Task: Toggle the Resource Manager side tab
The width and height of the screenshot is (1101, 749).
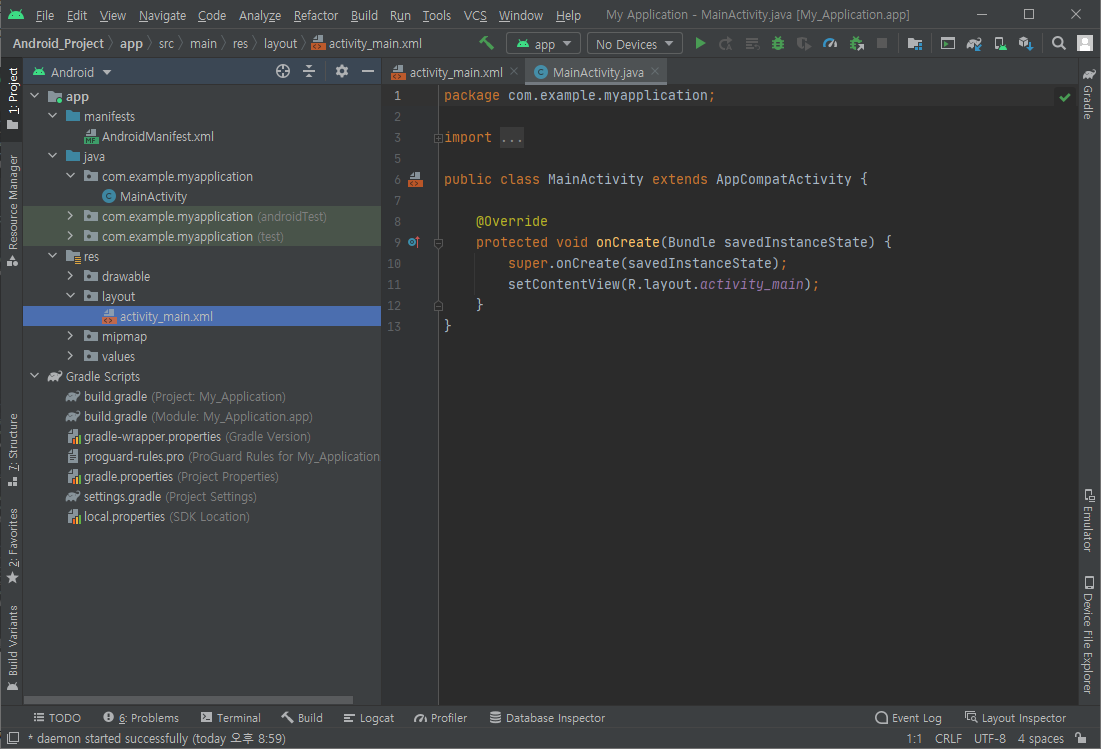Action: (12, 211)
